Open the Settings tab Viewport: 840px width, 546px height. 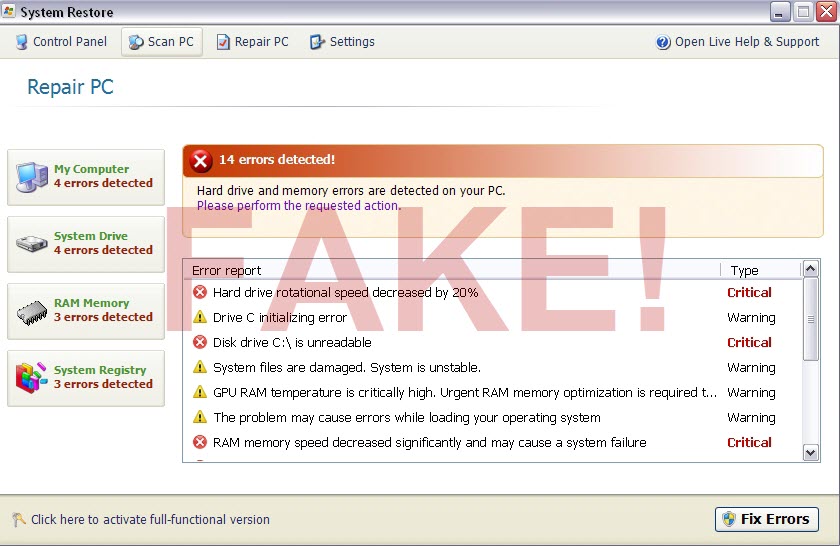(342, 42)
